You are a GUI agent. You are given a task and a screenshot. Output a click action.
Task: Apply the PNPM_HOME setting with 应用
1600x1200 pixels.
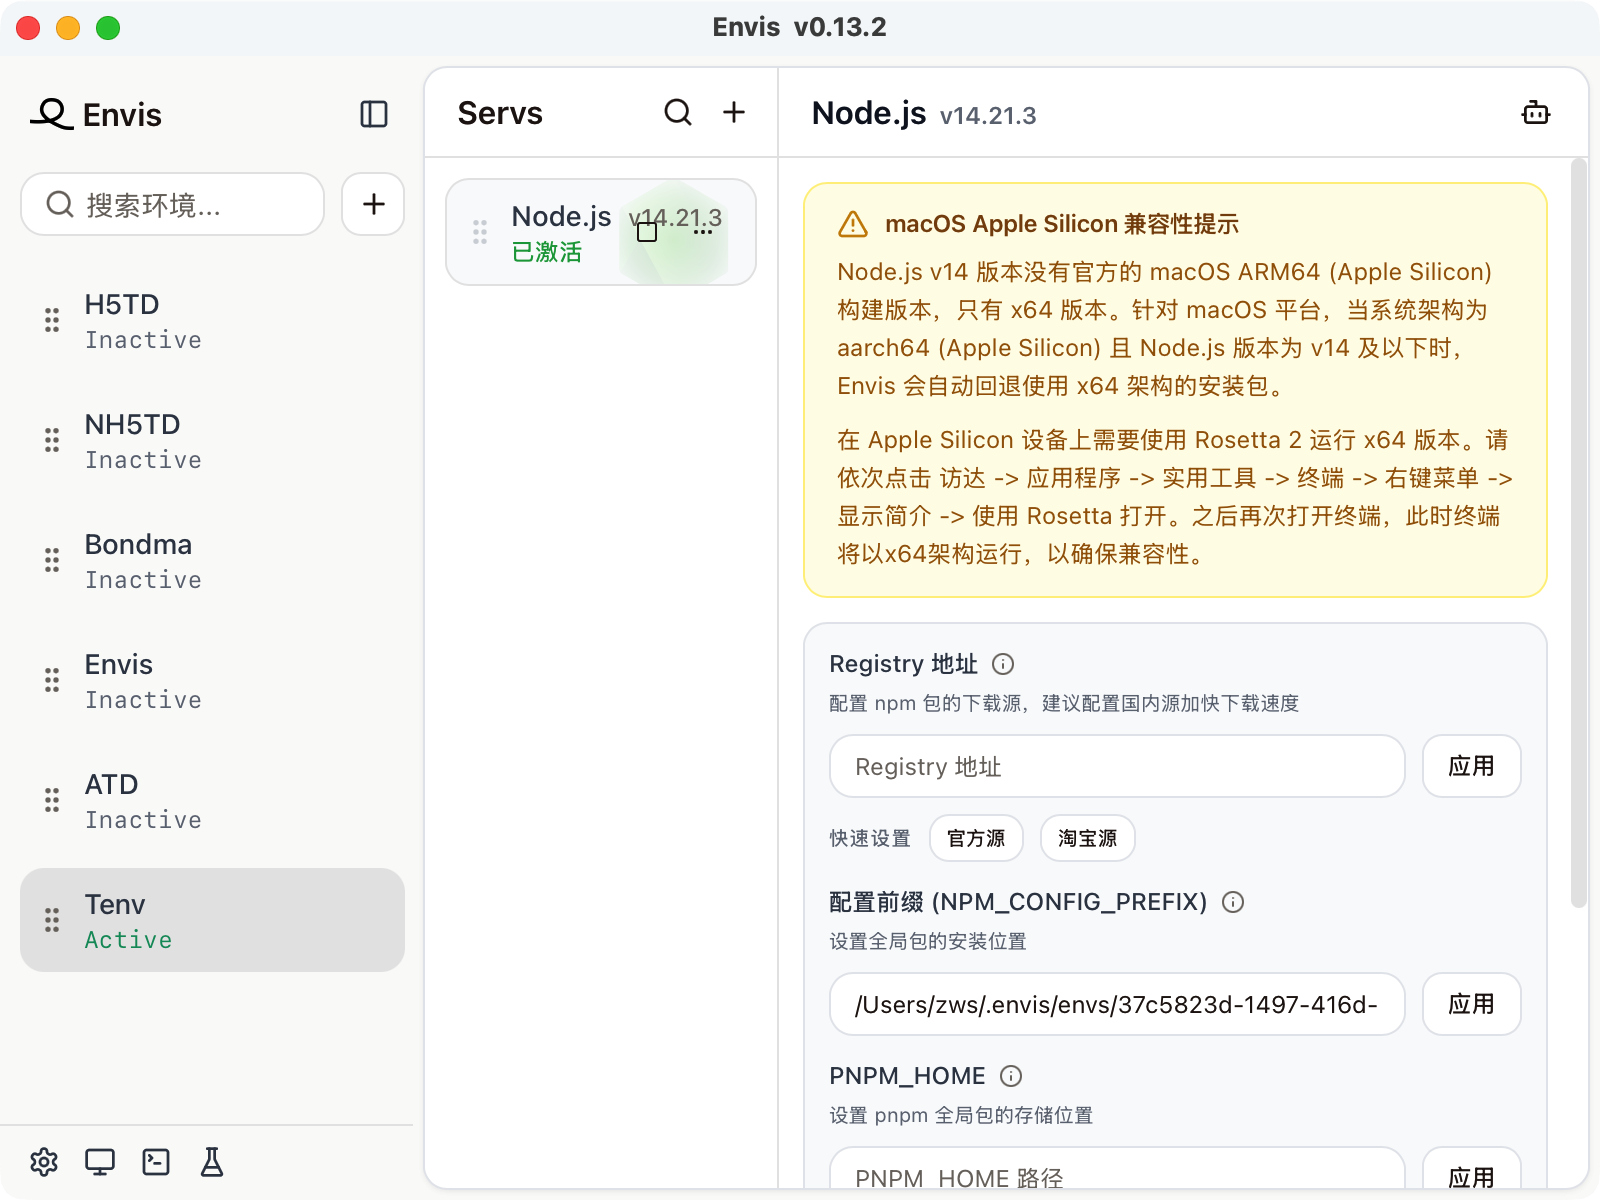tap(1472, 1168)
